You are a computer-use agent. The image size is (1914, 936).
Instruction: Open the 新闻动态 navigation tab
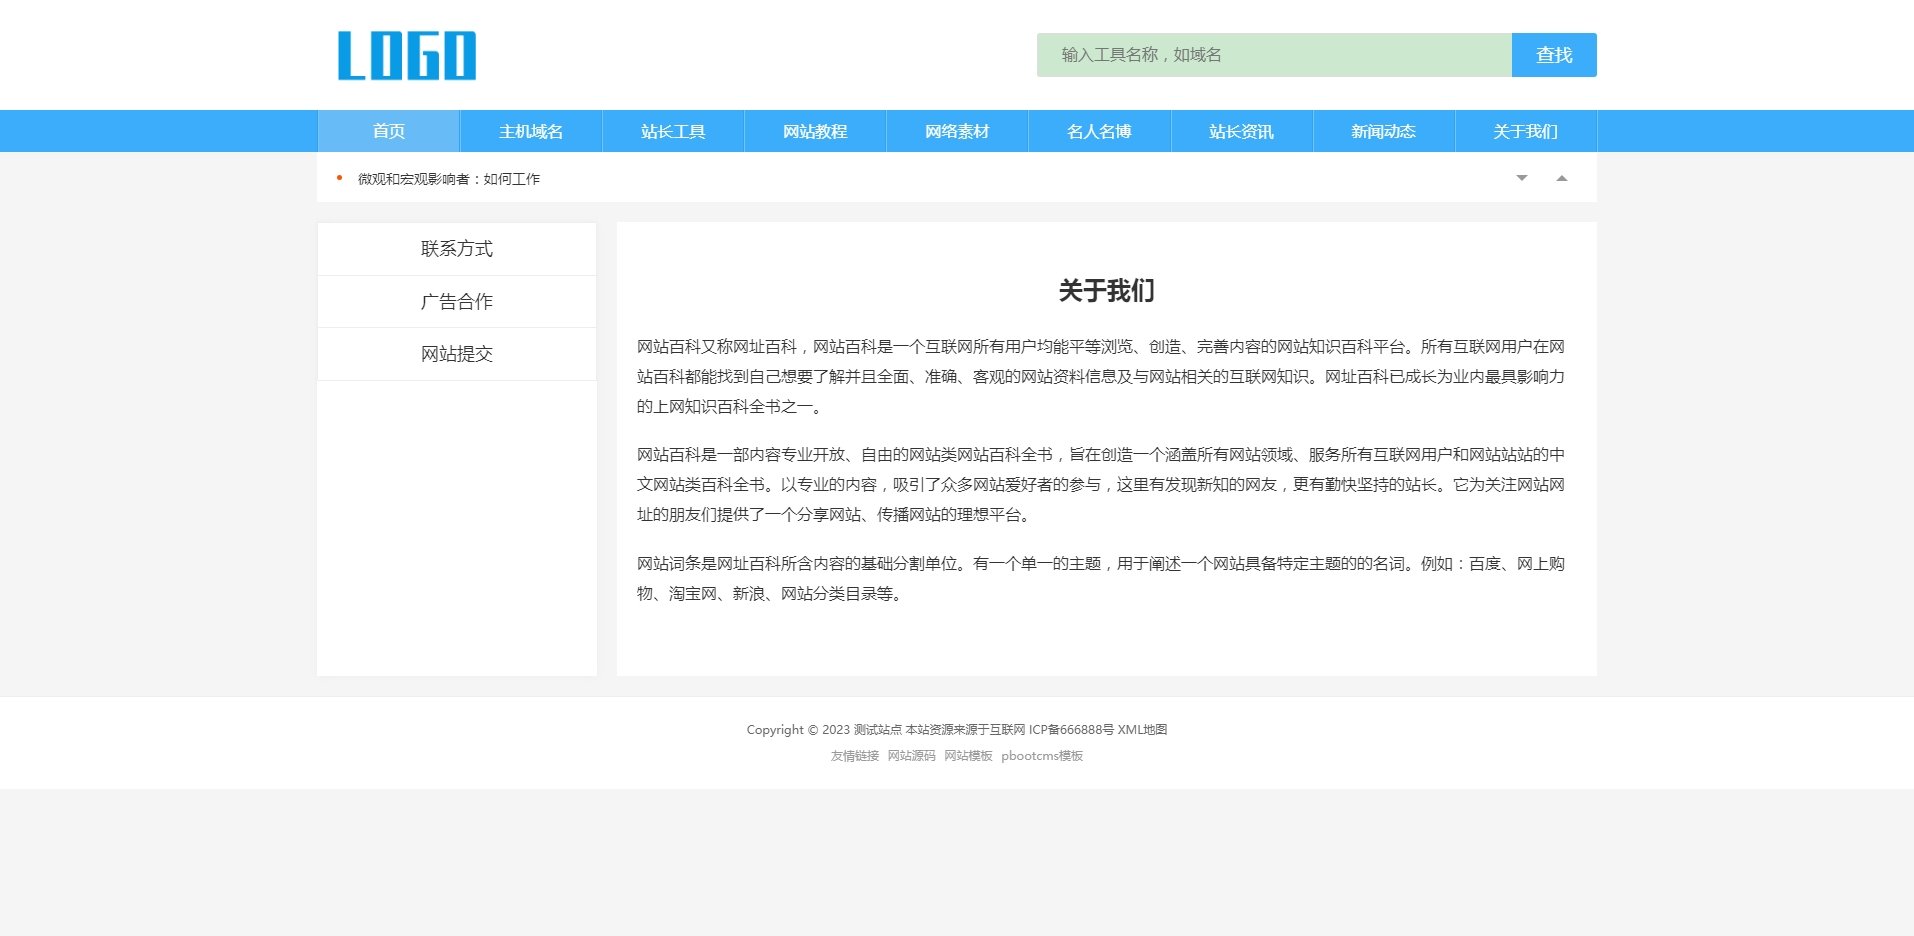tap(1382, 130)
